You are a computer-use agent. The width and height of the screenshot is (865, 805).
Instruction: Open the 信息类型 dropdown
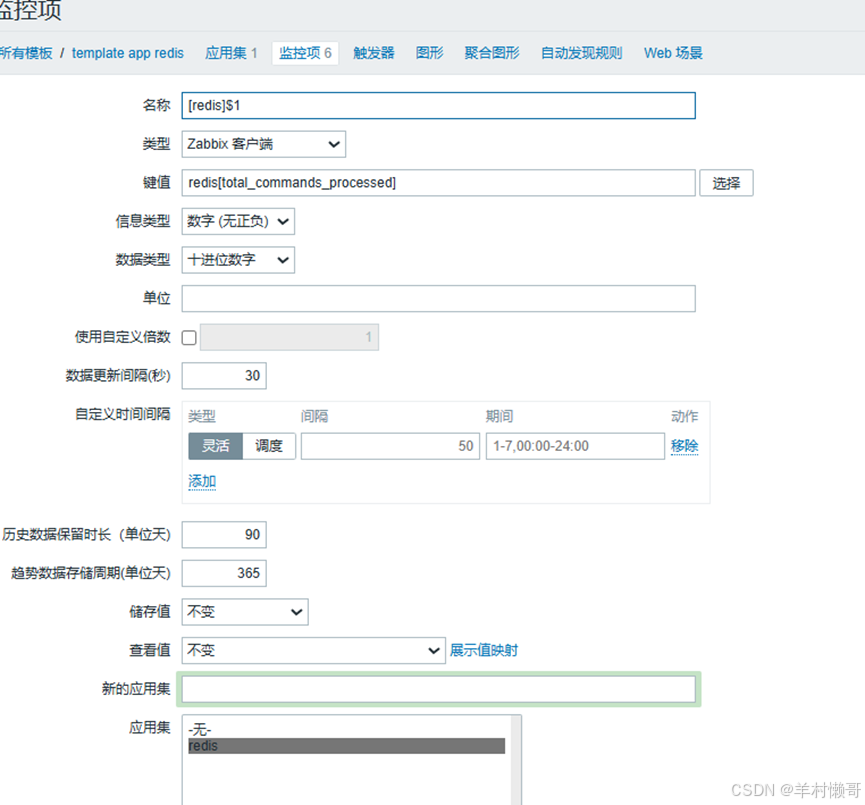pyautogui.click(x=238, y=221)
